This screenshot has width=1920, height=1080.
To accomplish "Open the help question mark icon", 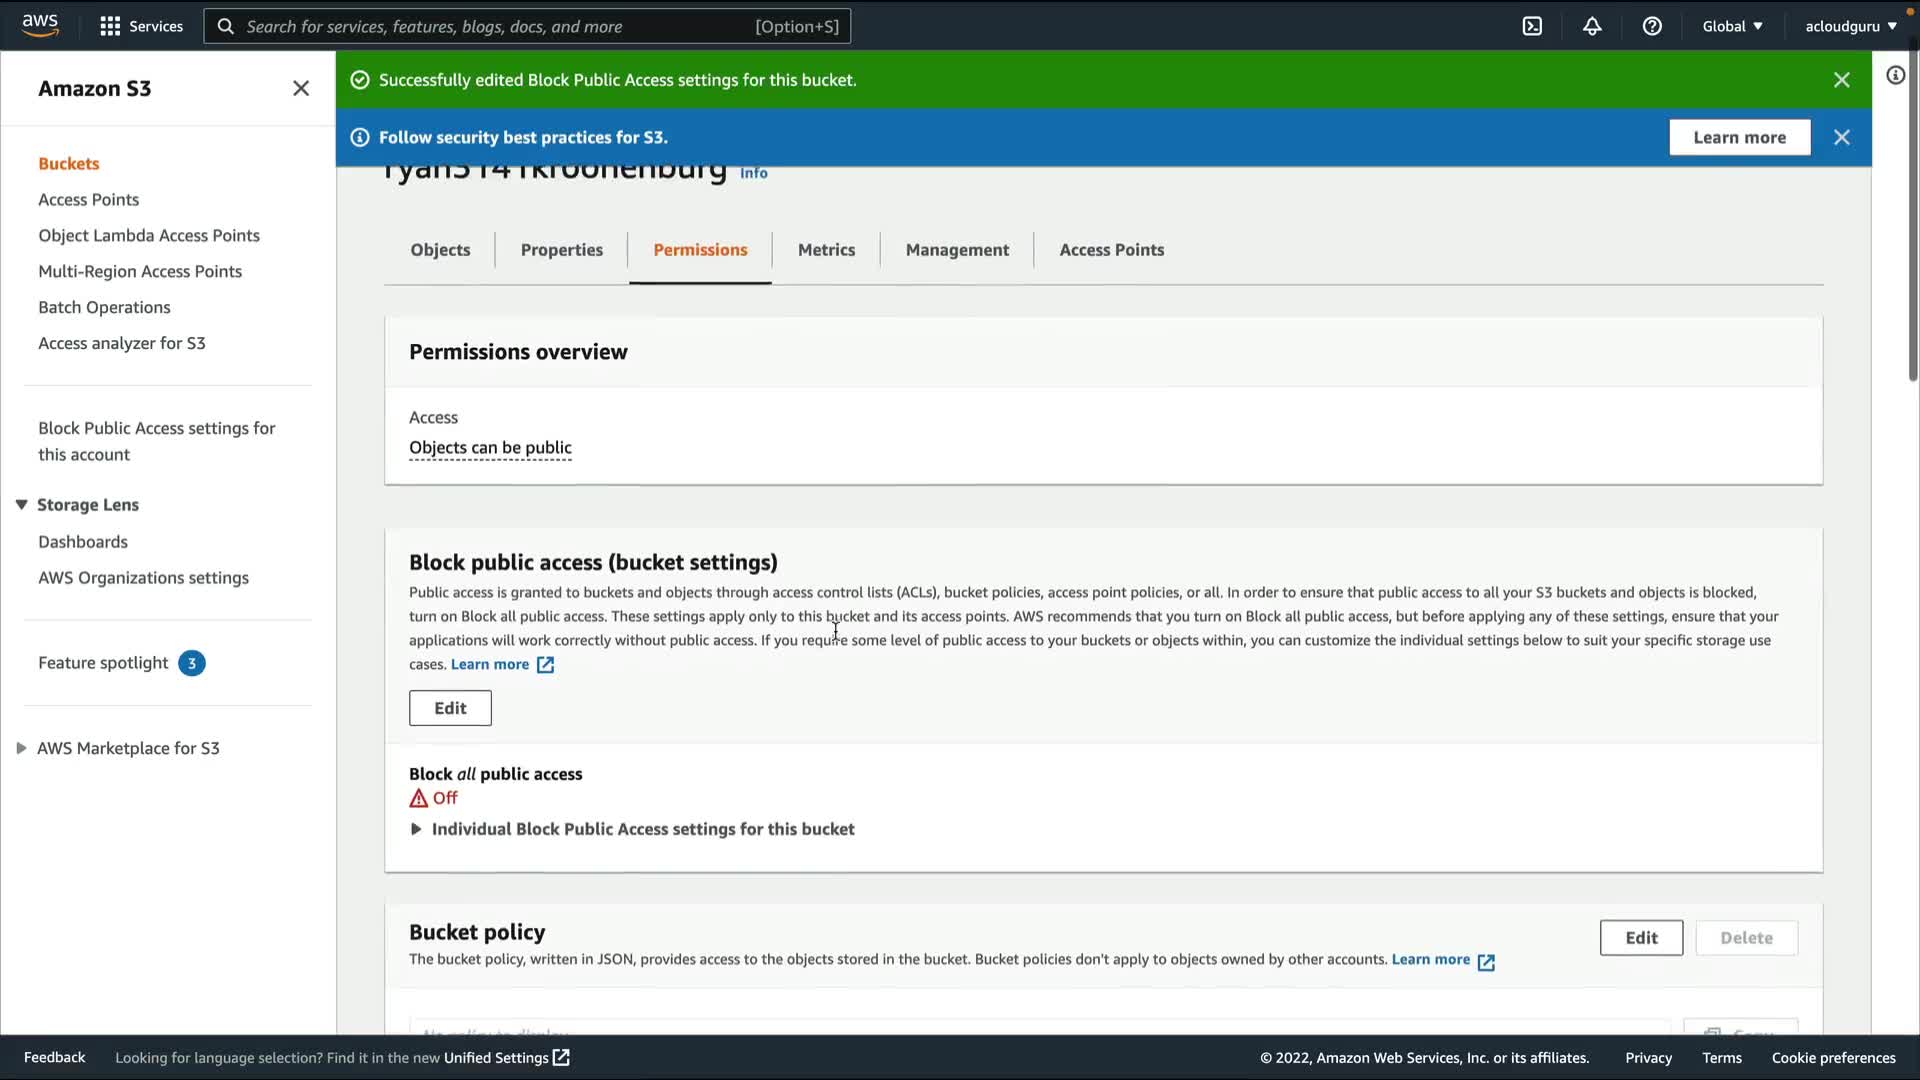I will tap(1652, 27).
